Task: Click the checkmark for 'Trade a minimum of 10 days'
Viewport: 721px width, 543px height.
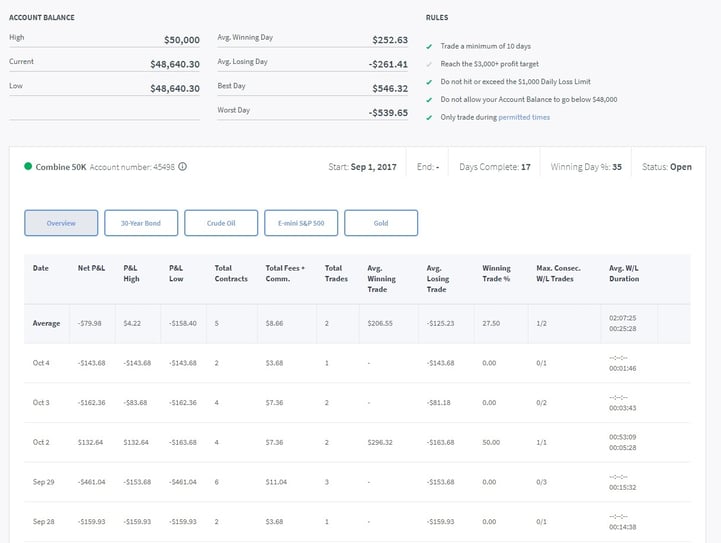Action: [x=429, y=47]
